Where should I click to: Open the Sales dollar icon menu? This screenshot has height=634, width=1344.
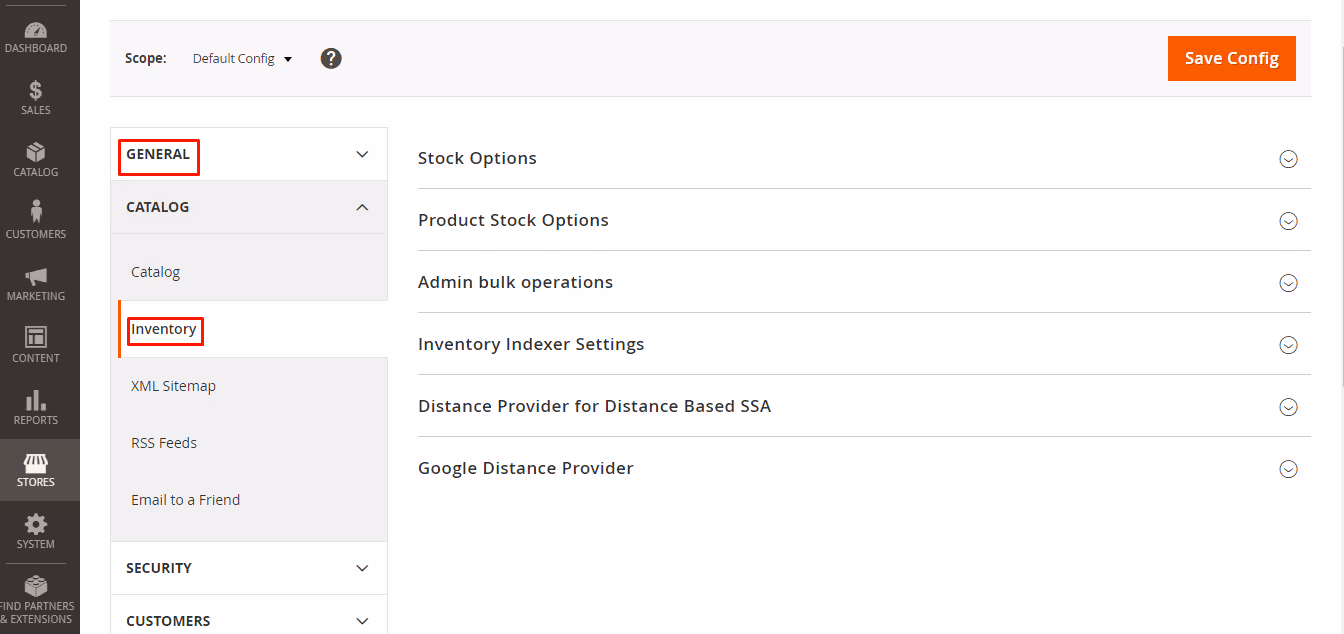coord(36,91)
